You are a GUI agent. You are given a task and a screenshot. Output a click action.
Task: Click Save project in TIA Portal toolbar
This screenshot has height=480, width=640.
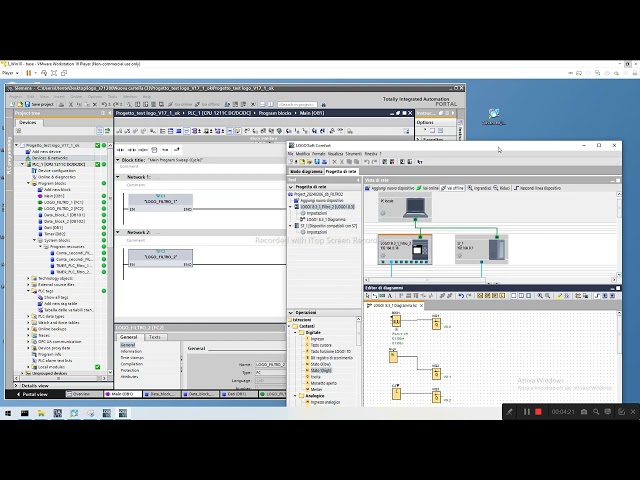click(40, 104)
